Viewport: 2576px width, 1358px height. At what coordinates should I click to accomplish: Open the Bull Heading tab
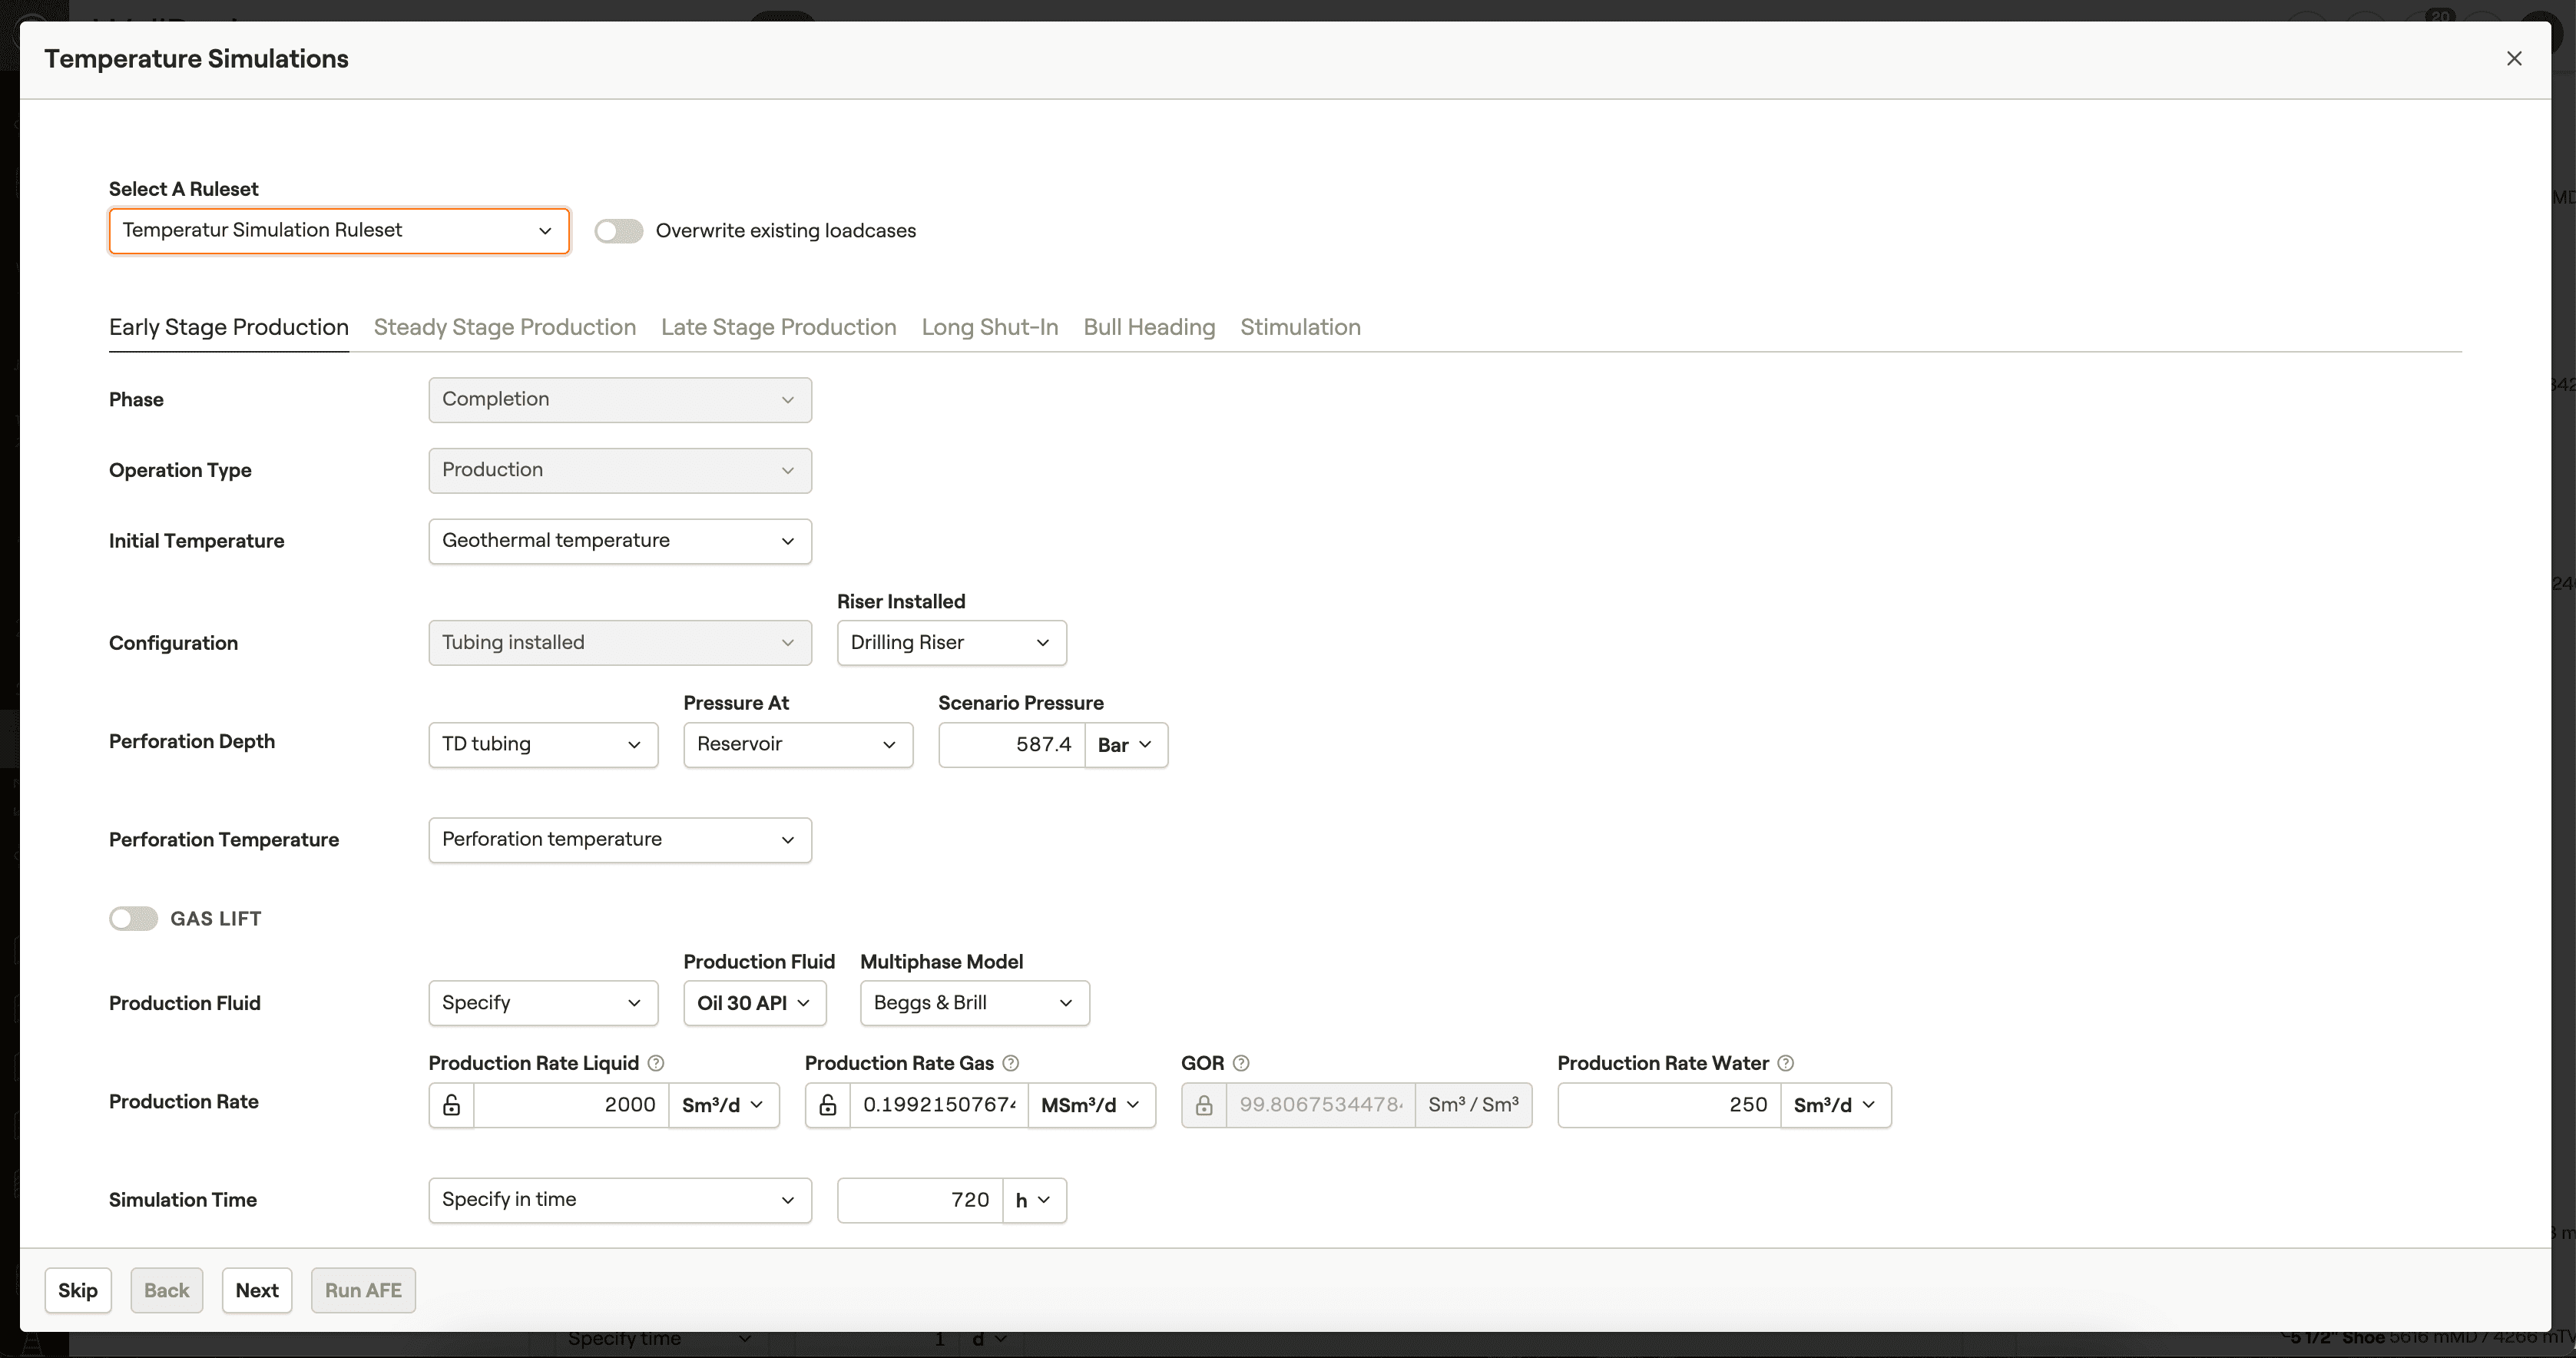[1149, 327]
